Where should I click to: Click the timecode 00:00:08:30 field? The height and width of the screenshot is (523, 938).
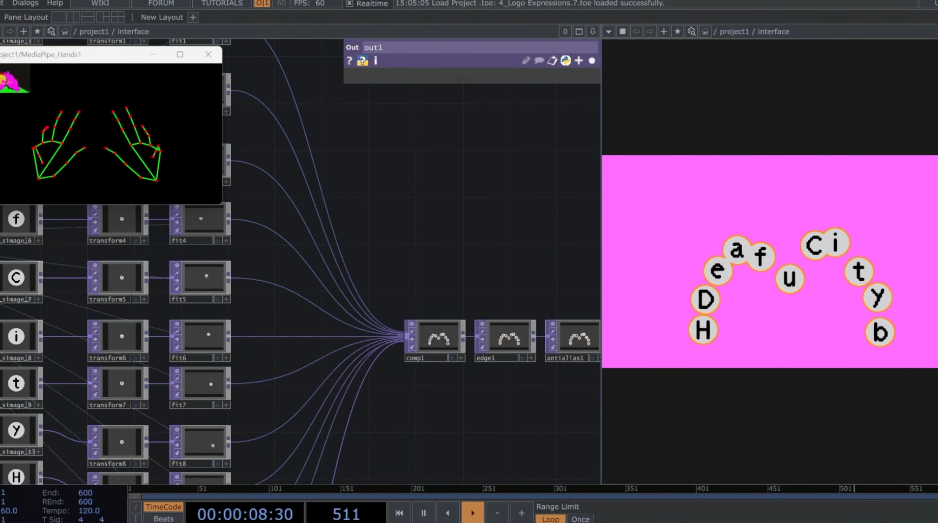(x=245, y=514)
